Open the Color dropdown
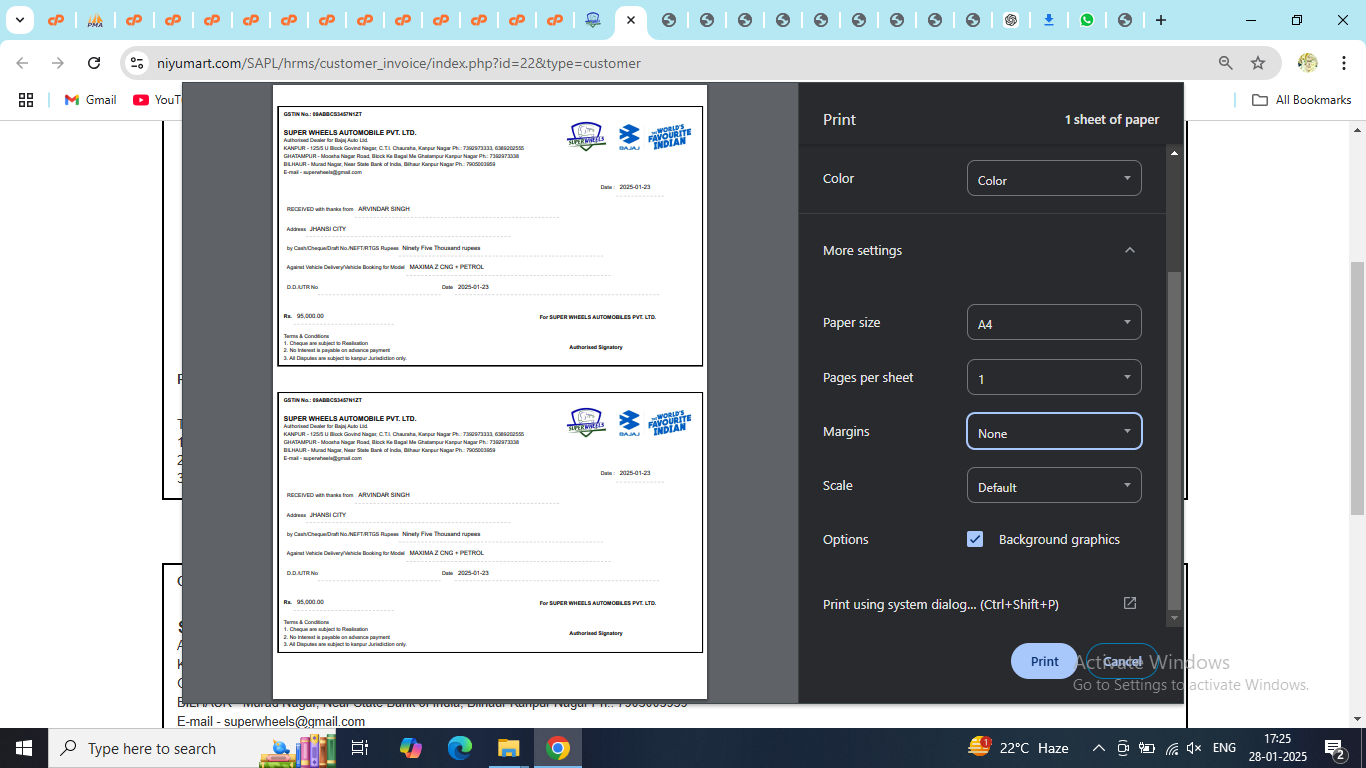Image resolution: width=1366 pixels, height=768 pixels. (x=1053, y=179)
